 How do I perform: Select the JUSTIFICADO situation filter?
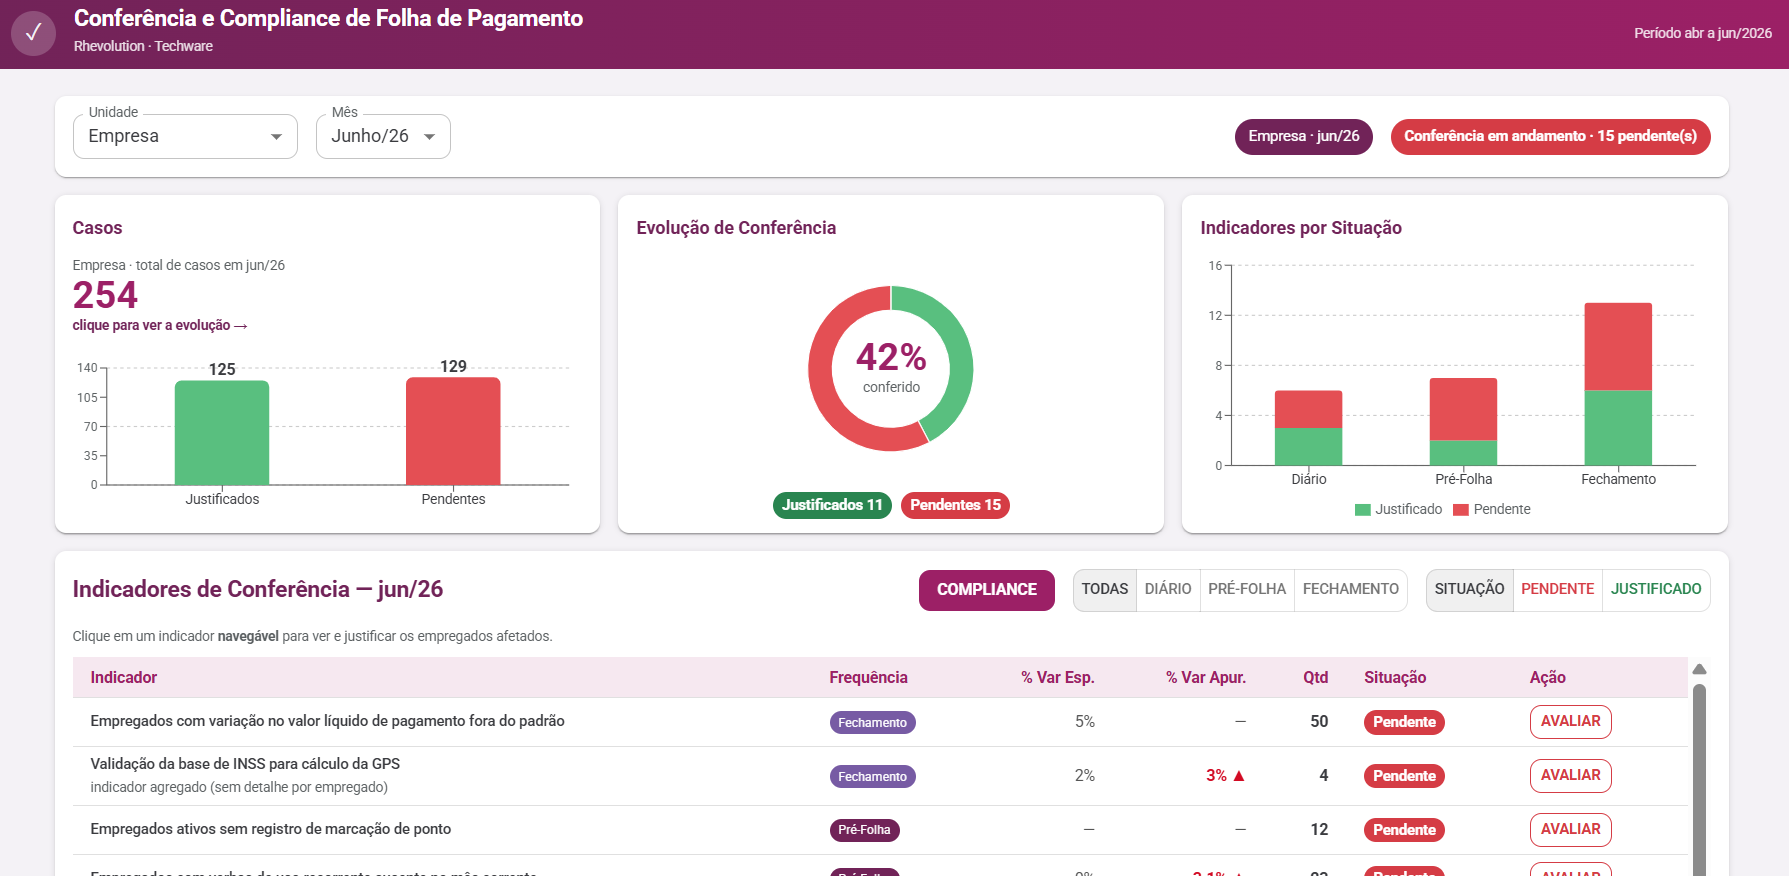1656,590
